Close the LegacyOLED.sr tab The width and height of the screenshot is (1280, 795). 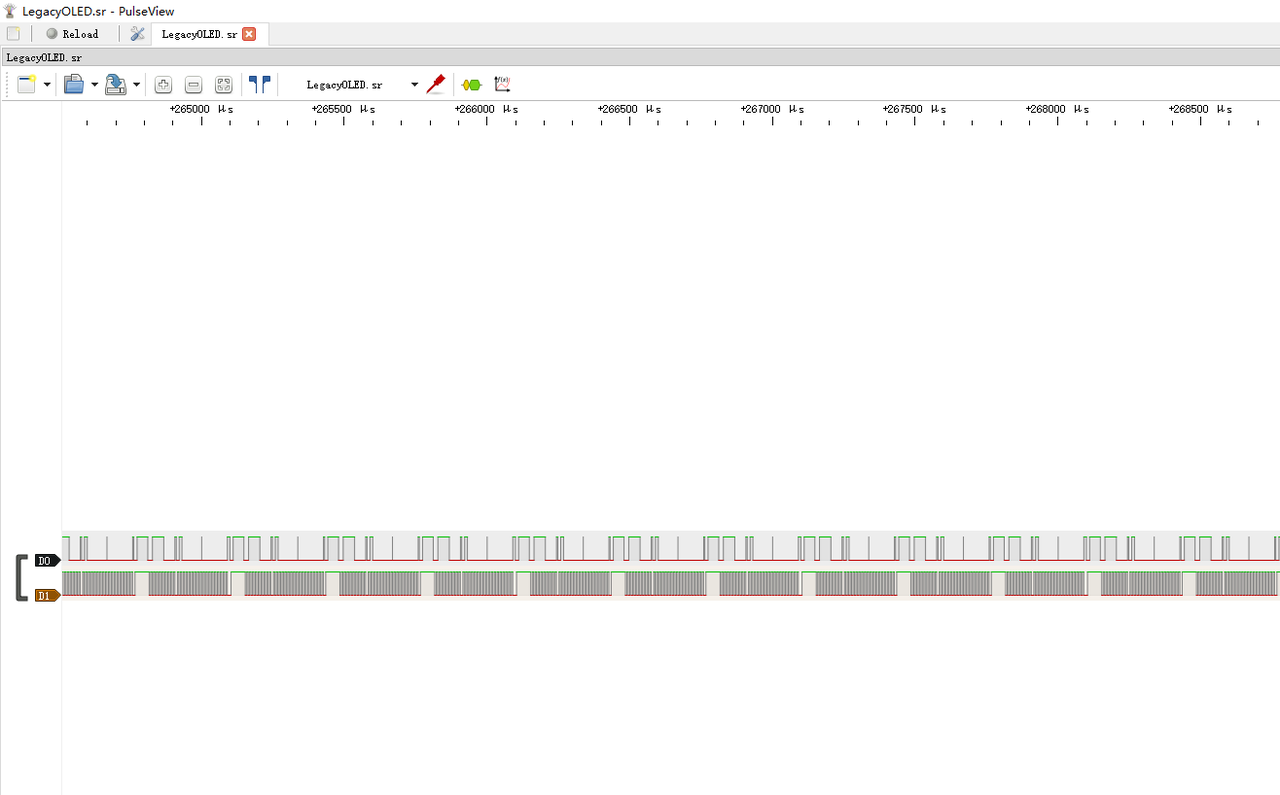coord(249,34)
